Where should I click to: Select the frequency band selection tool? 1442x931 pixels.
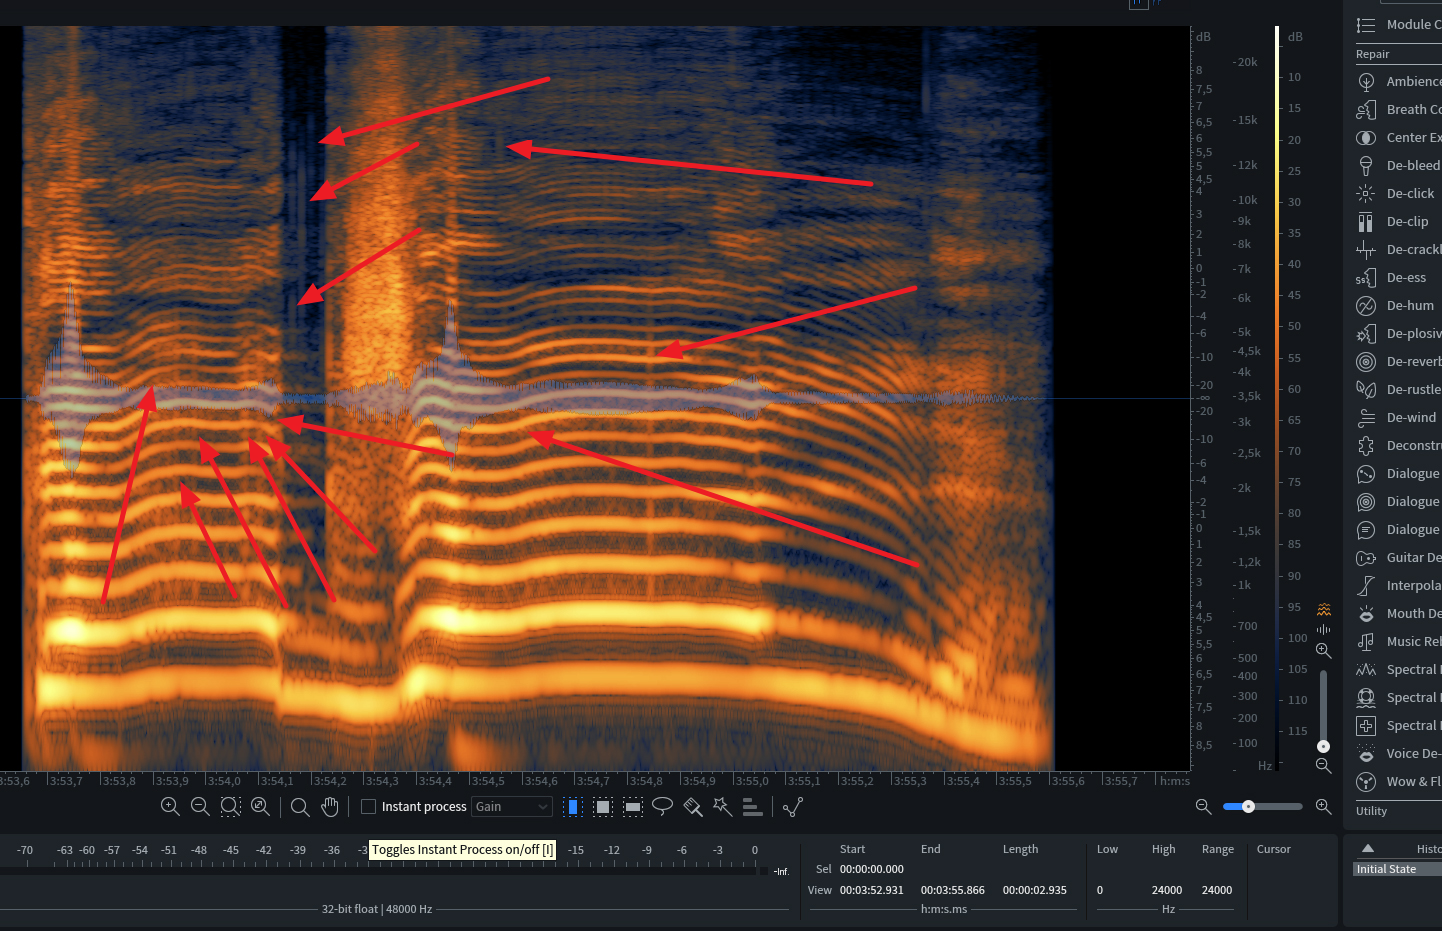click(x=633, y=807)
